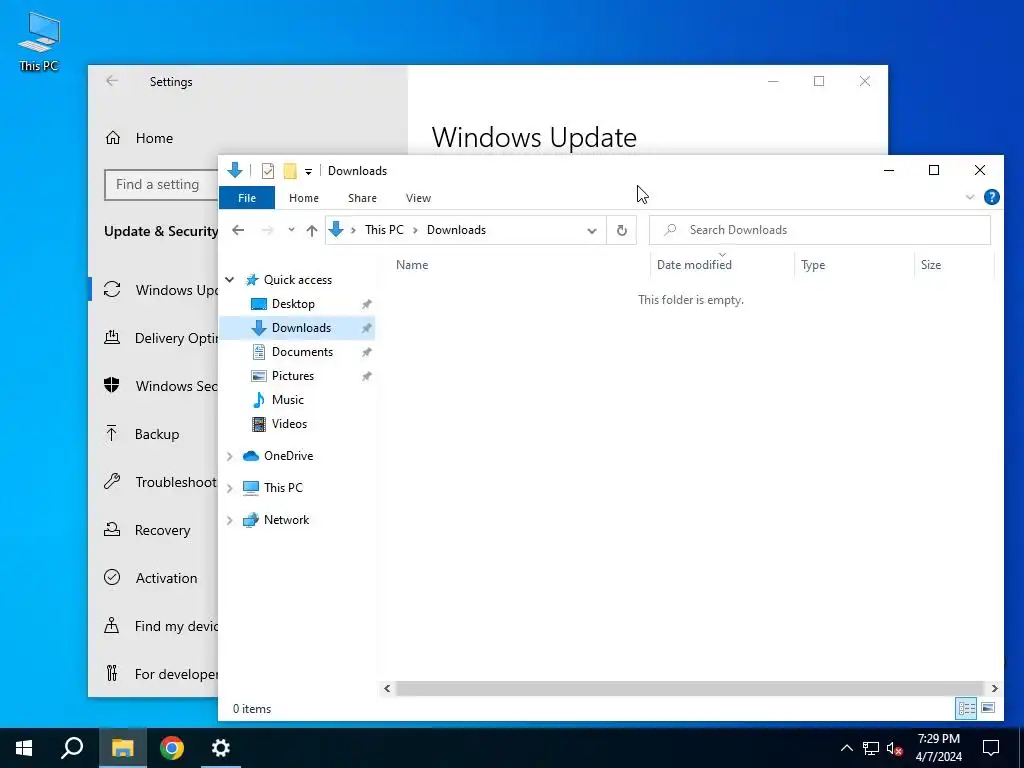Open the muted volume tray icon
1024x768 pixels.
click(x=895, y=748)
